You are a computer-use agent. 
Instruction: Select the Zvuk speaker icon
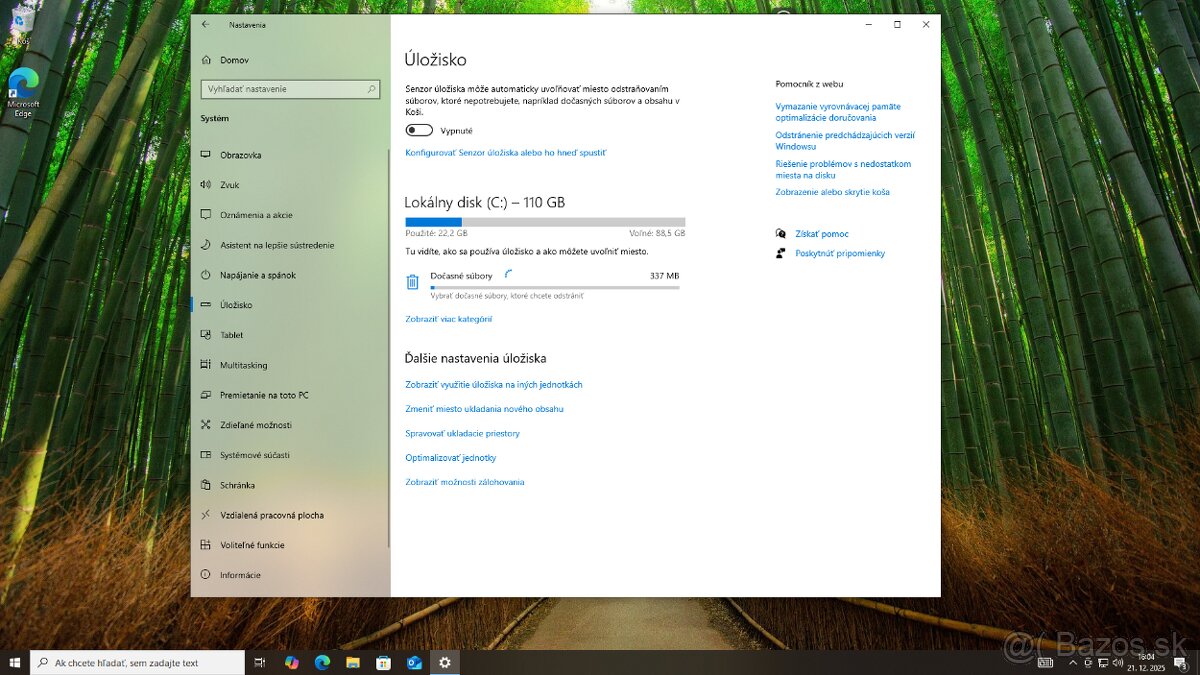(x=206, y=185)
